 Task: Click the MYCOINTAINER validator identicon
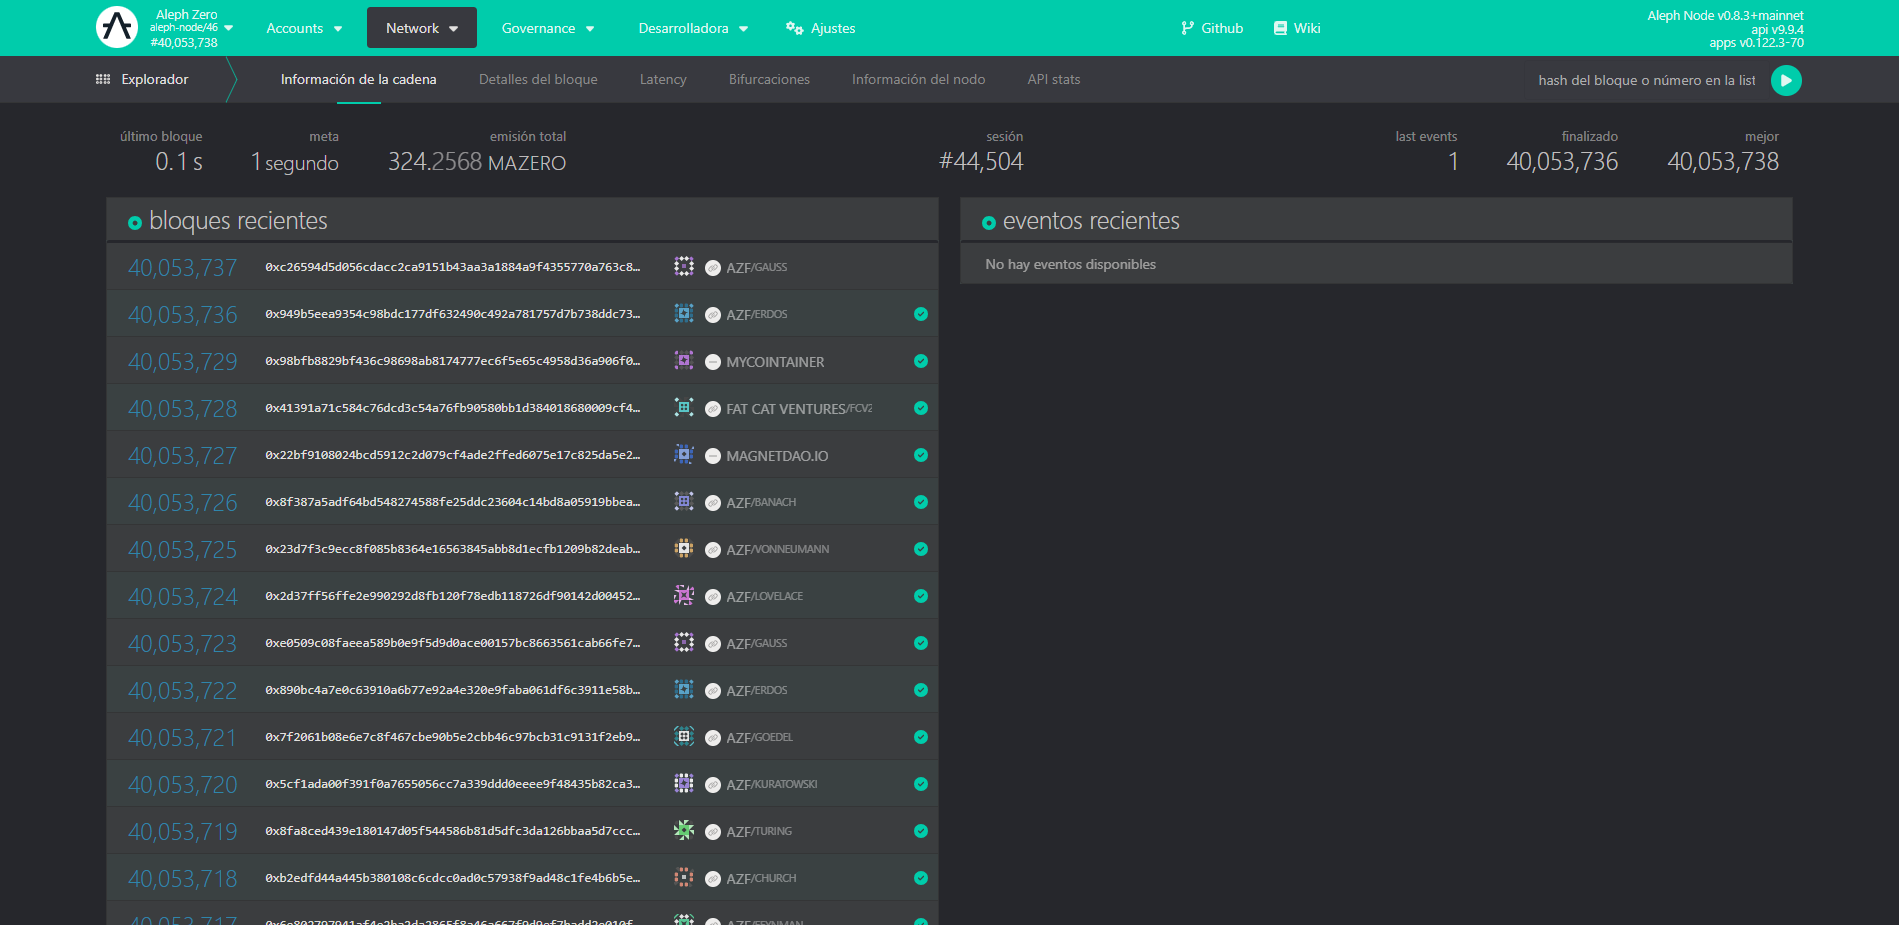[684, 360]
